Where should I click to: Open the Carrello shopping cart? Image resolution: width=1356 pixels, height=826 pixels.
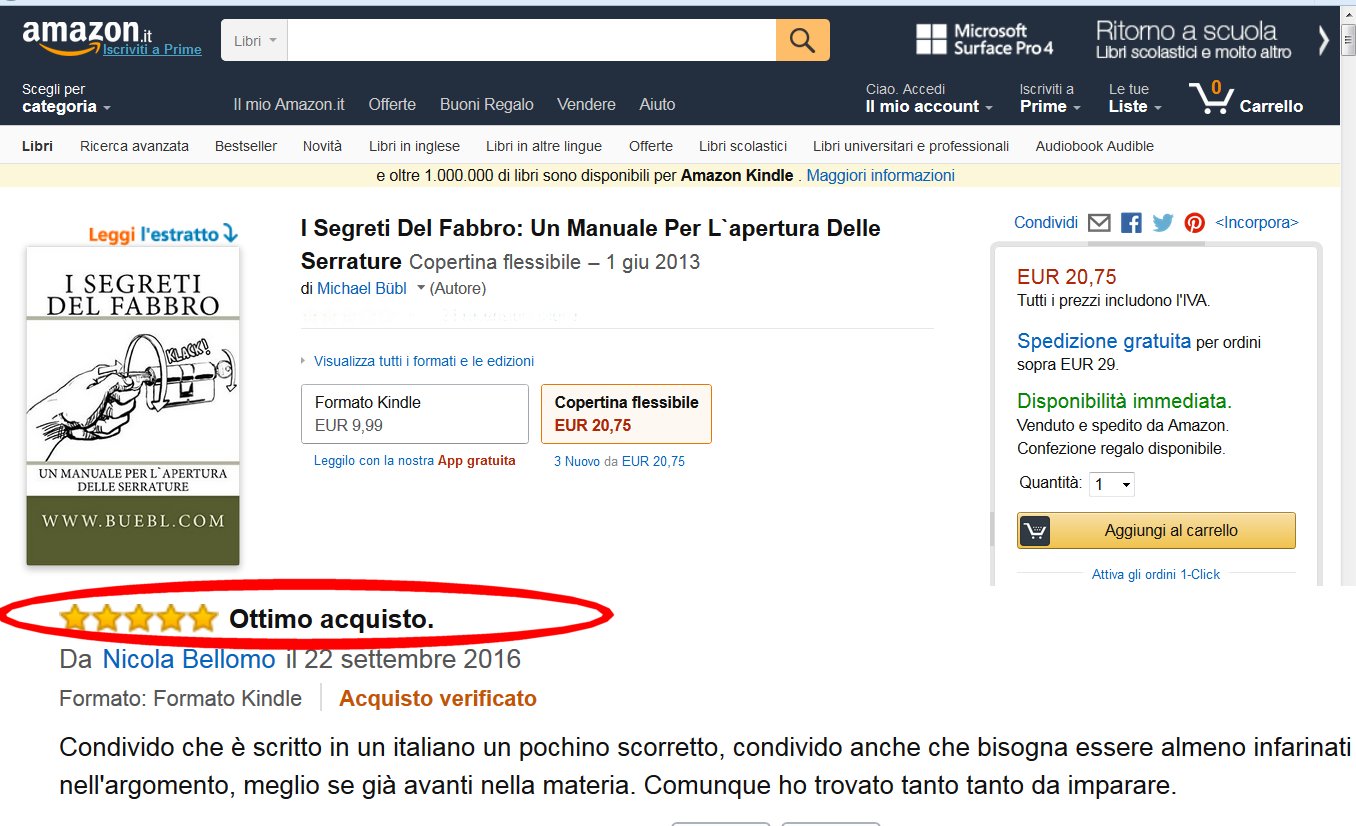(1246, 98)
